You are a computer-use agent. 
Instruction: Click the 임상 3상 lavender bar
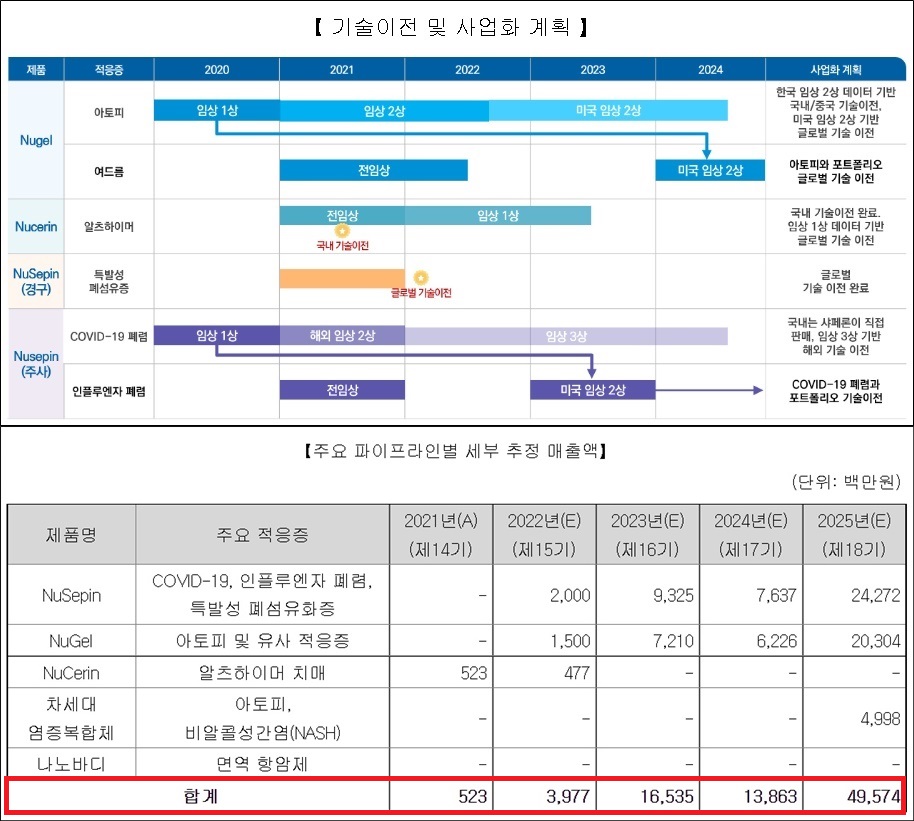pyautogui.click(x=566, y=336)
